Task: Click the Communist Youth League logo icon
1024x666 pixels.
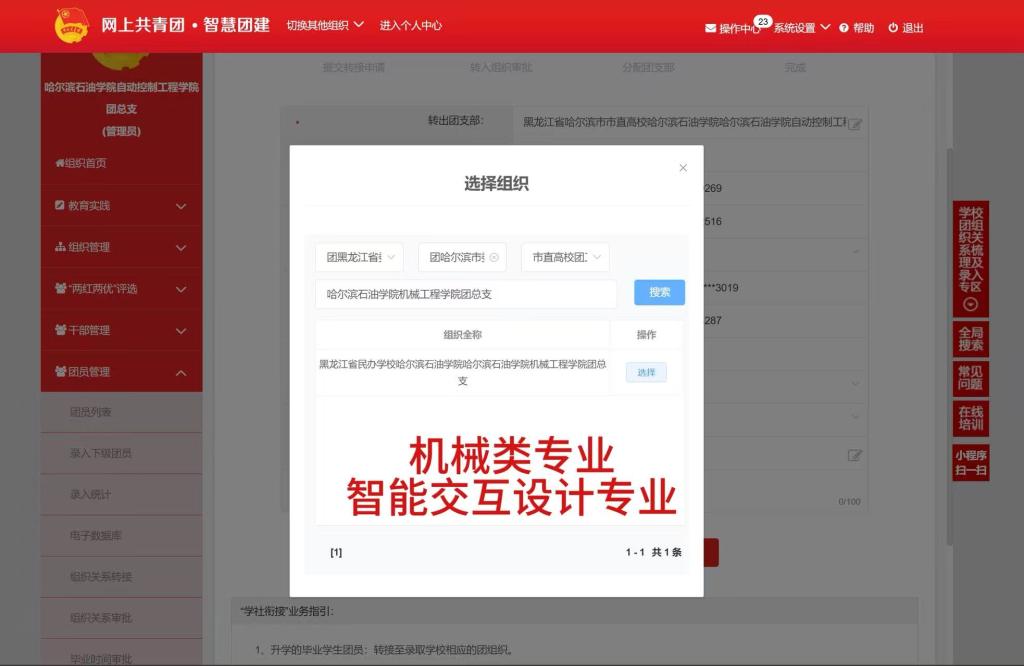Action: coord(71,25)
